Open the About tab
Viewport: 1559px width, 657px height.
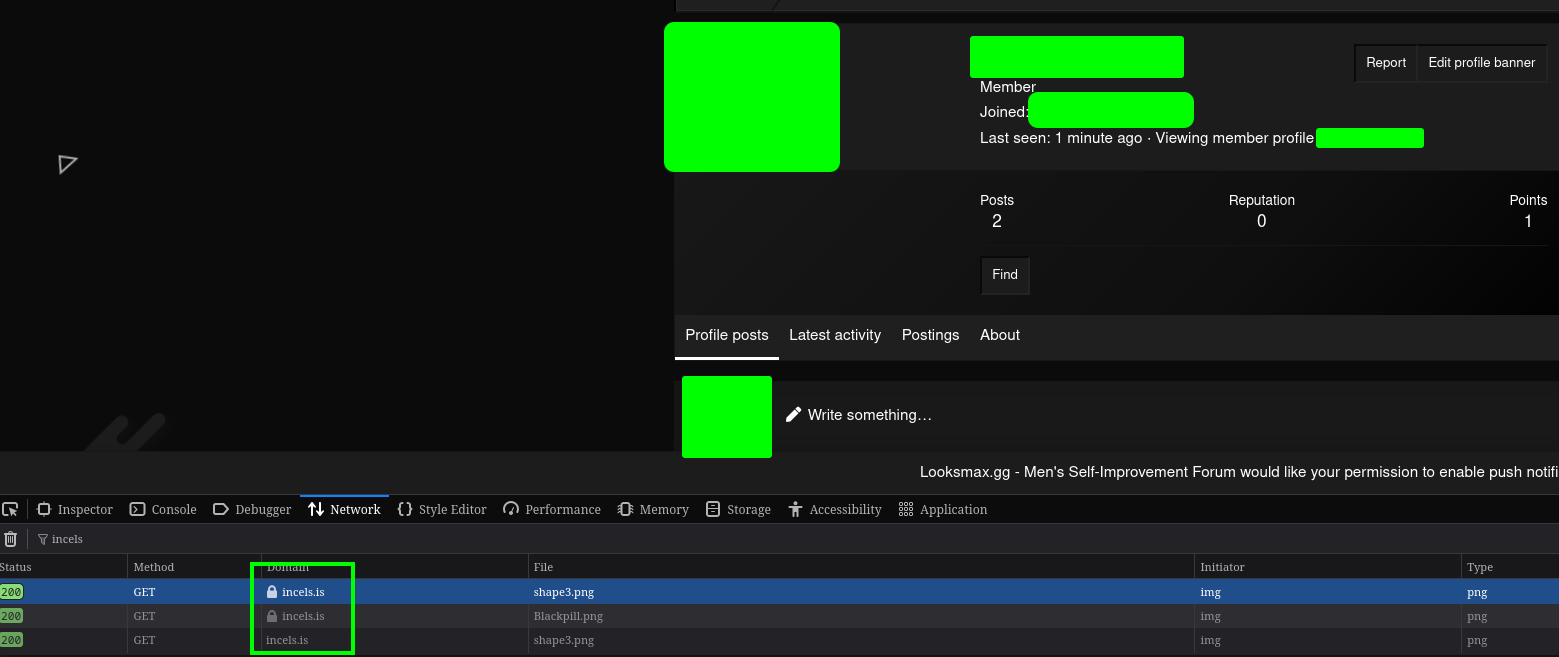click(x=999, y=335)
